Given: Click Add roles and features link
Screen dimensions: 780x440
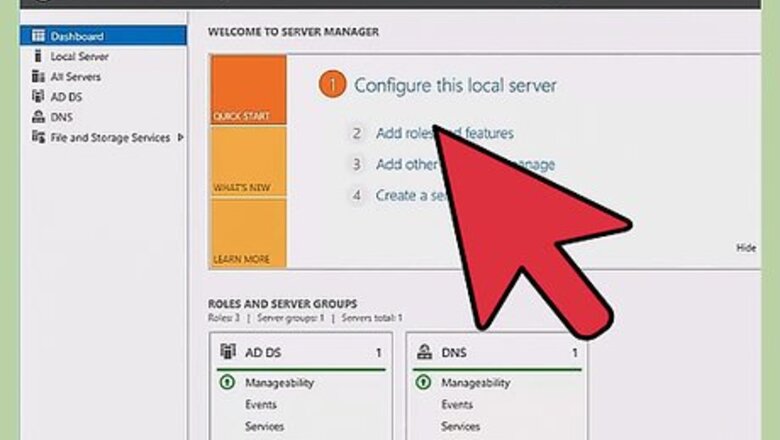Looking at the screenshot, I should pos(445,133).
